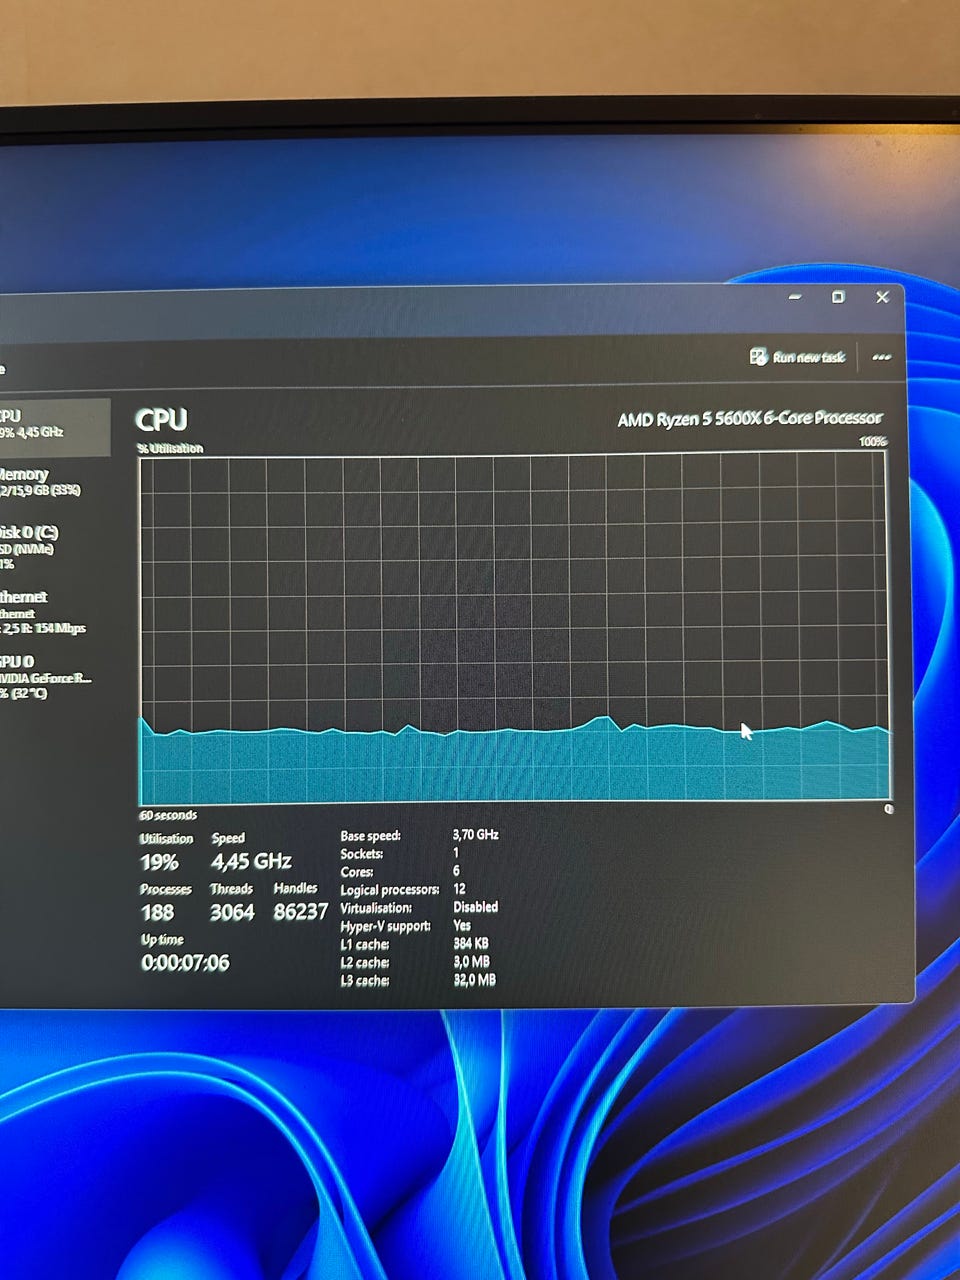Click the AMD Ryzen 5 5600X processor name
Screen dimensions: 960x1280
click(750, 418)
